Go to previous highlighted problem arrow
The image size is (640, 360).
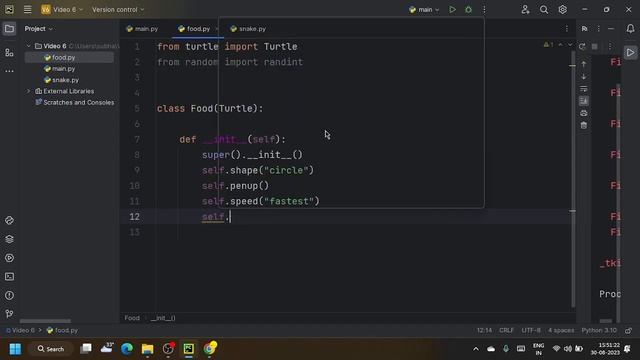tap(560, 44)
